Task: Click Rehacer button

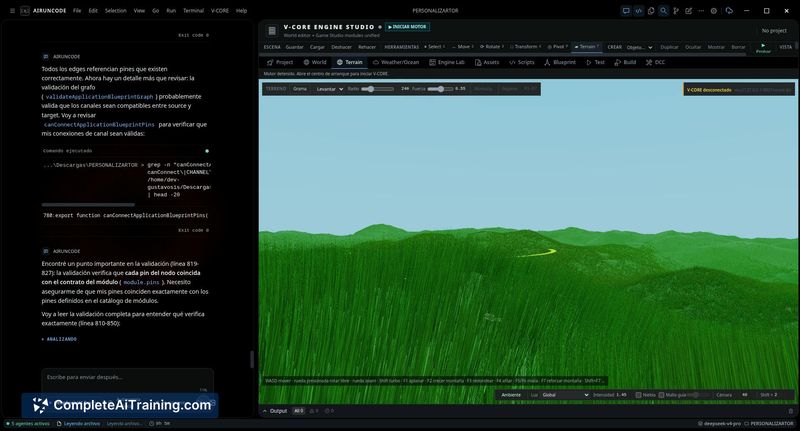Action: [367, 47]
